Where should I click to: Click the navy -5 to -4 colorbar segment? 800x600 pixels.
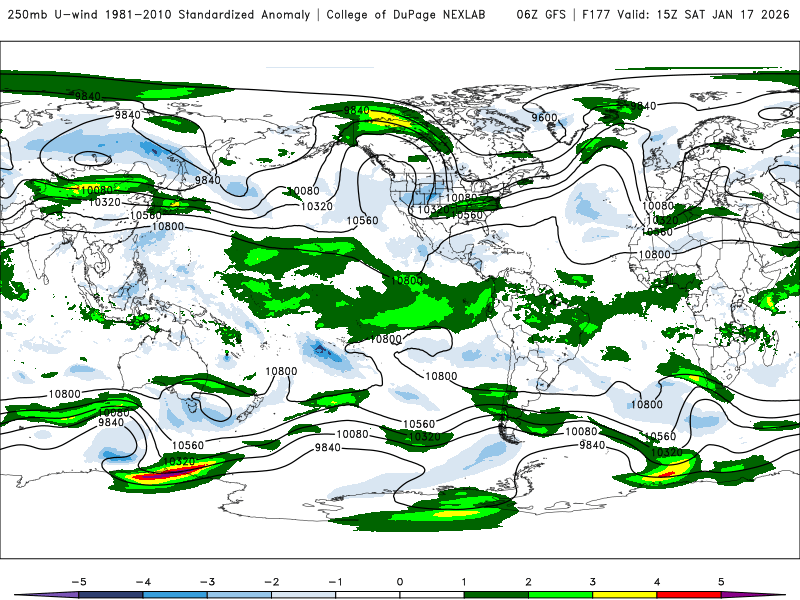[x=111, y=595]
